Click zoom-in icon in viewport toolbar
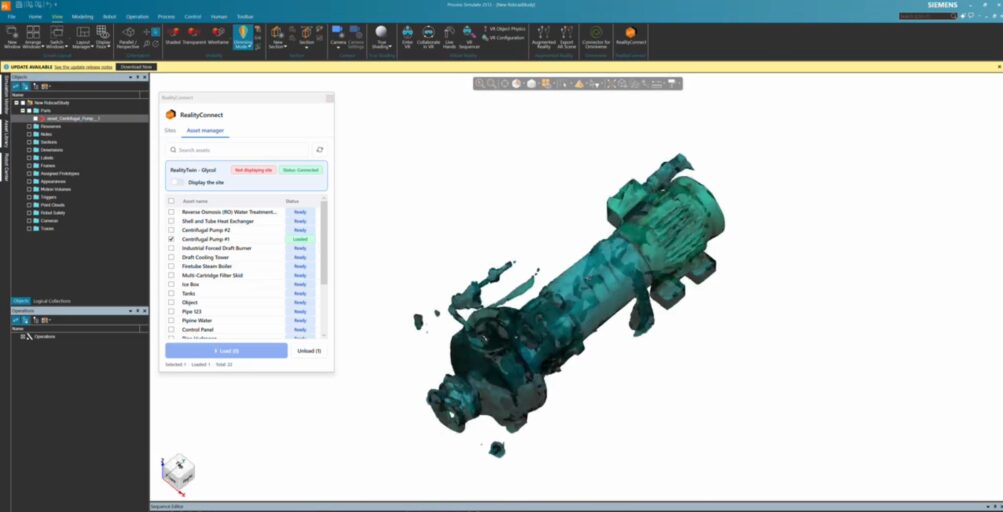 480,84
